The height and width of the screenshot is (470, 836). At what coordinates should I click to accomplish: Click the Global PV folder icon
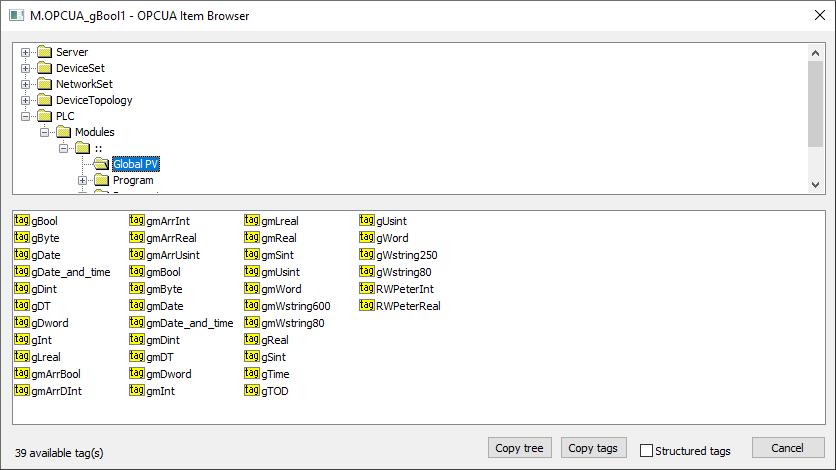(x=100, y=164)
